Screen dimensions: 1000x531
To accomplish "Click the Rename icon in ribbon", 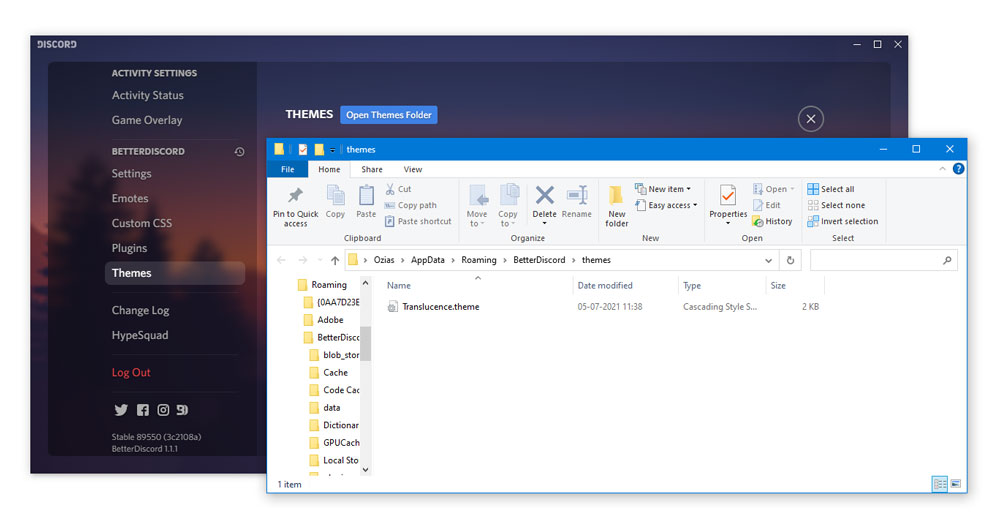I will click(x=577, y=194).
